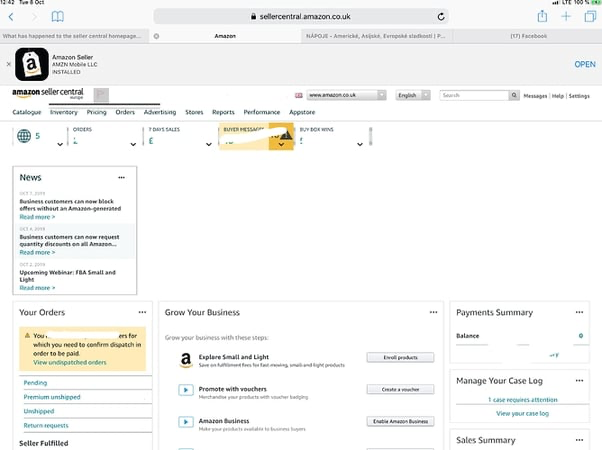
Task: Open the English language dropdown
Action: point(413,95)
